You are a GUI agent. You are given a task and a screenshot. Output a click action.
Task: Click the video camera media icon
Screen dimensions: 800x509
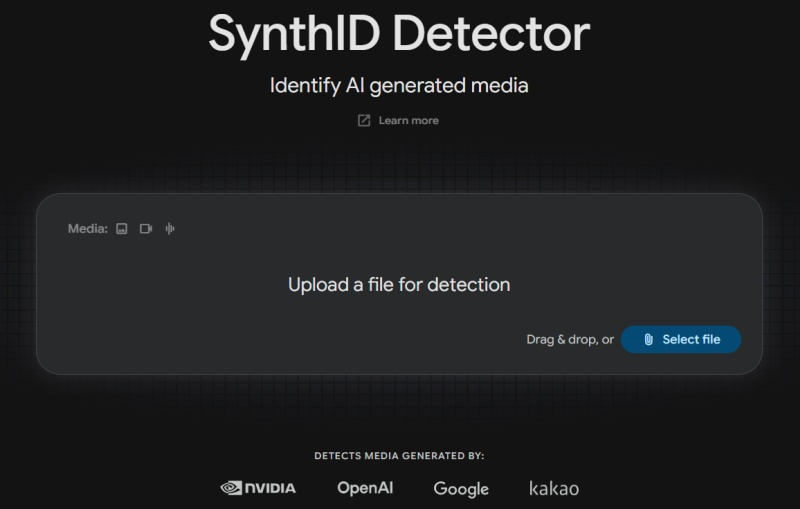pos(146,228)
